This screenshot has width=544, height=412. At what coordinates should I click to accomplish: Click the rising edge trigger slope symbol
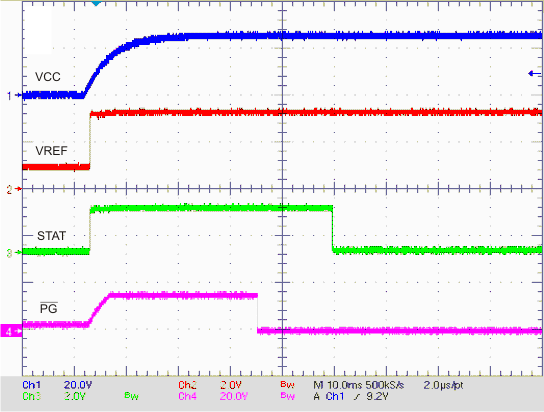[358, 396]
